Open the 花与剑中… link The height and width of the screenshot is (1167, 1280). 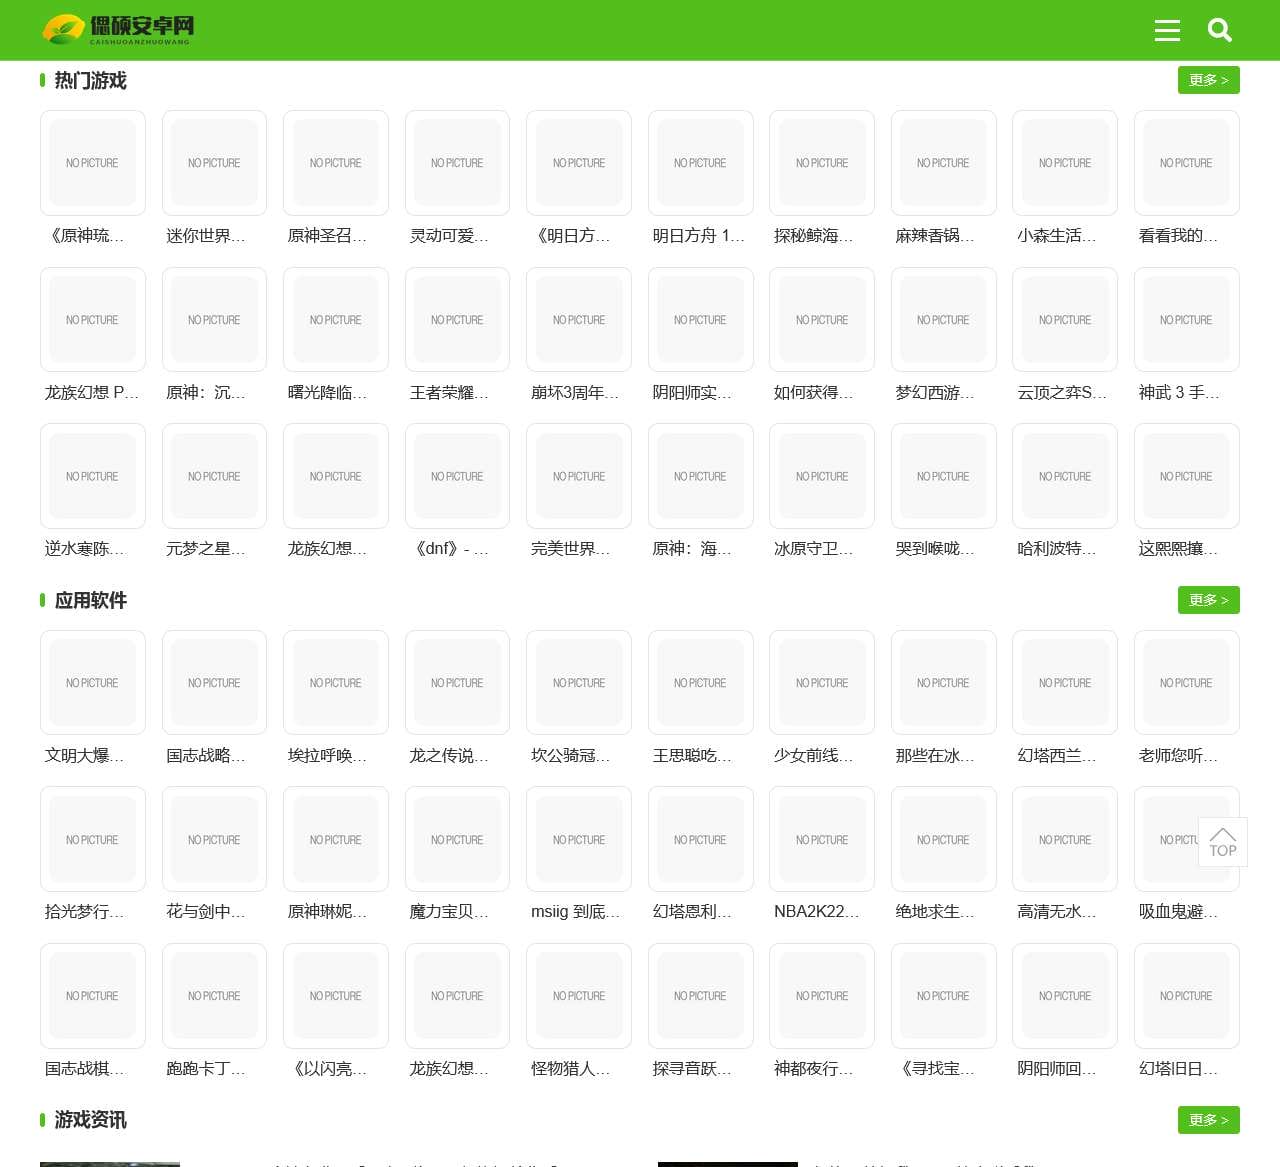(206, 912)
